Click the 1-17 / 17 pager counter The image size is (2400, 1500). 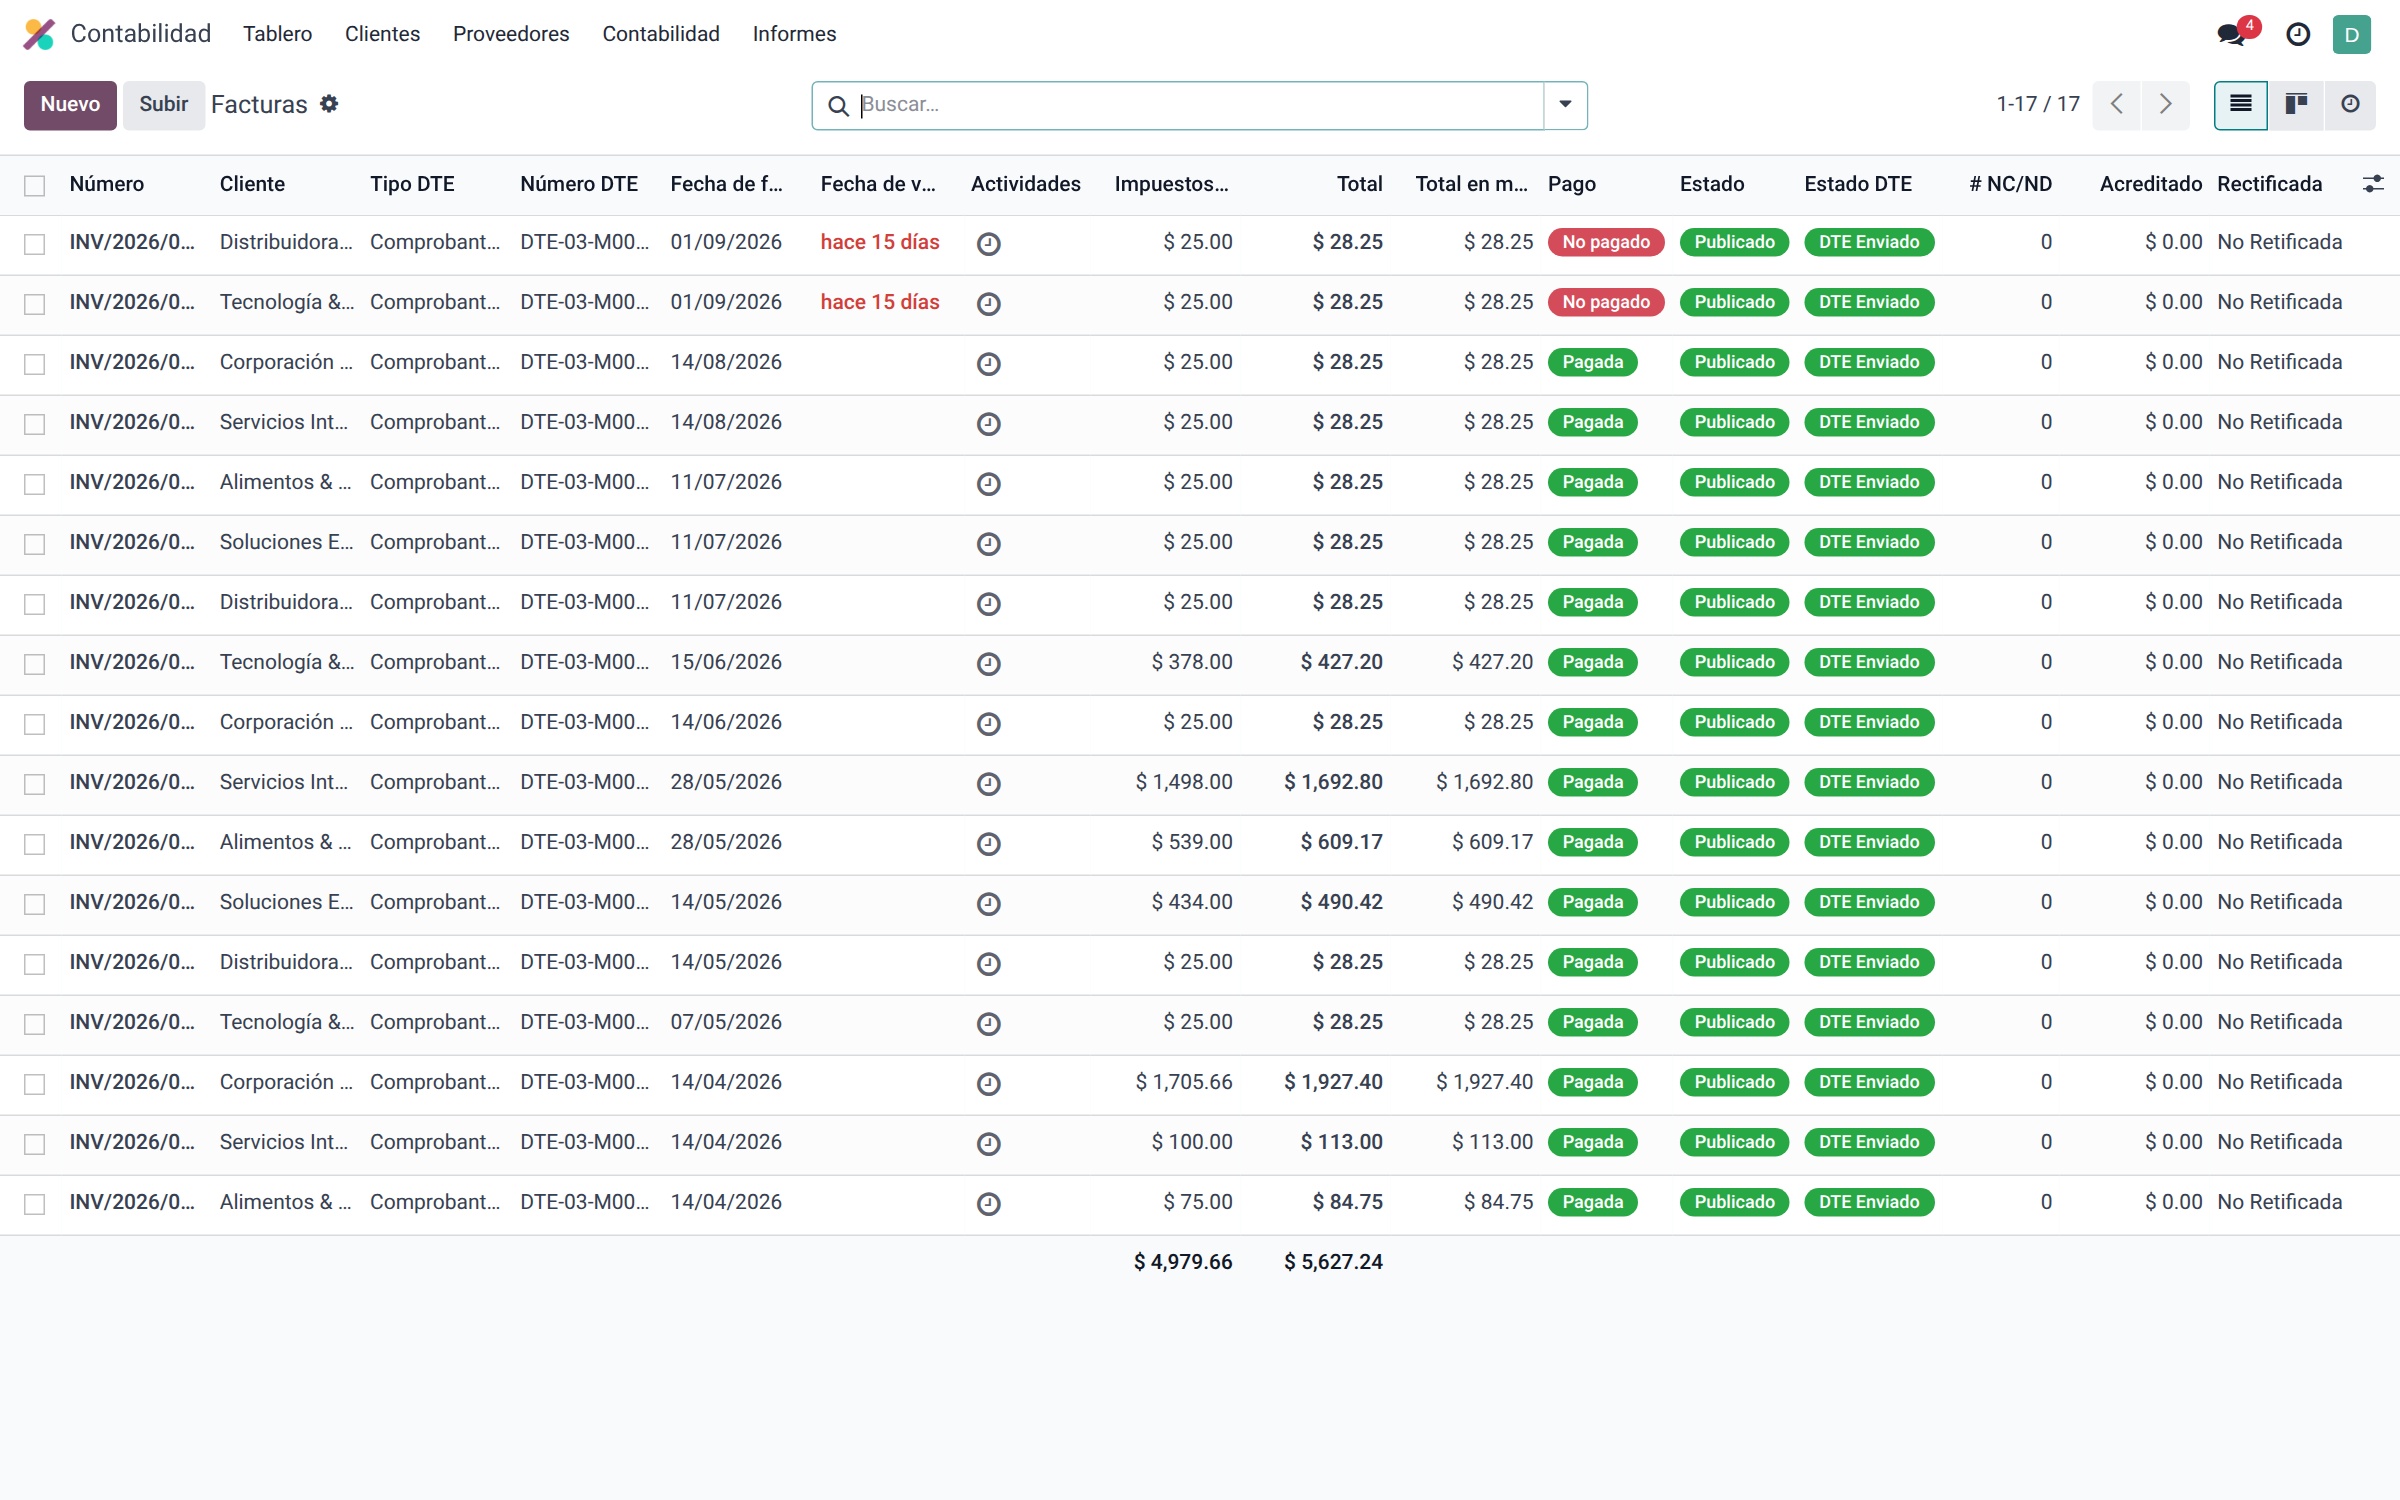(2037, 104)
